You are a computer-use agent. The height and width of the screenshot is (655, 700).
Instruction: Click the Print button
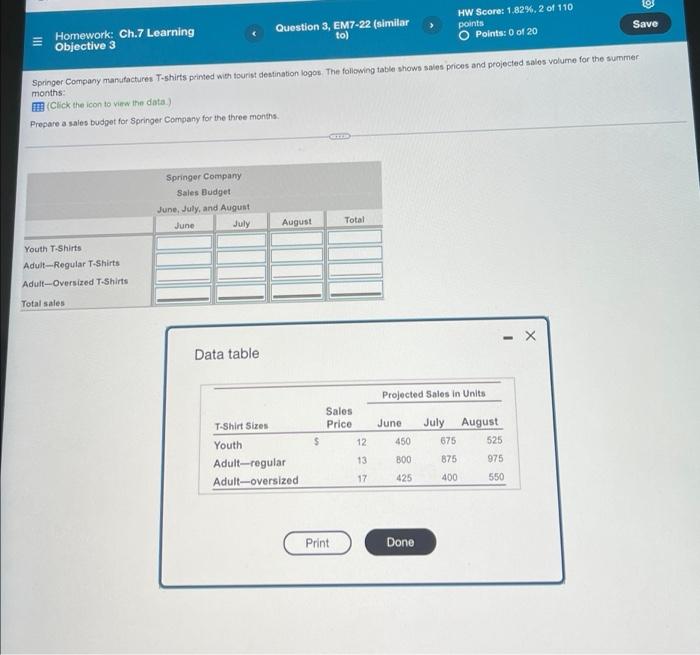(x=317, y=543)
